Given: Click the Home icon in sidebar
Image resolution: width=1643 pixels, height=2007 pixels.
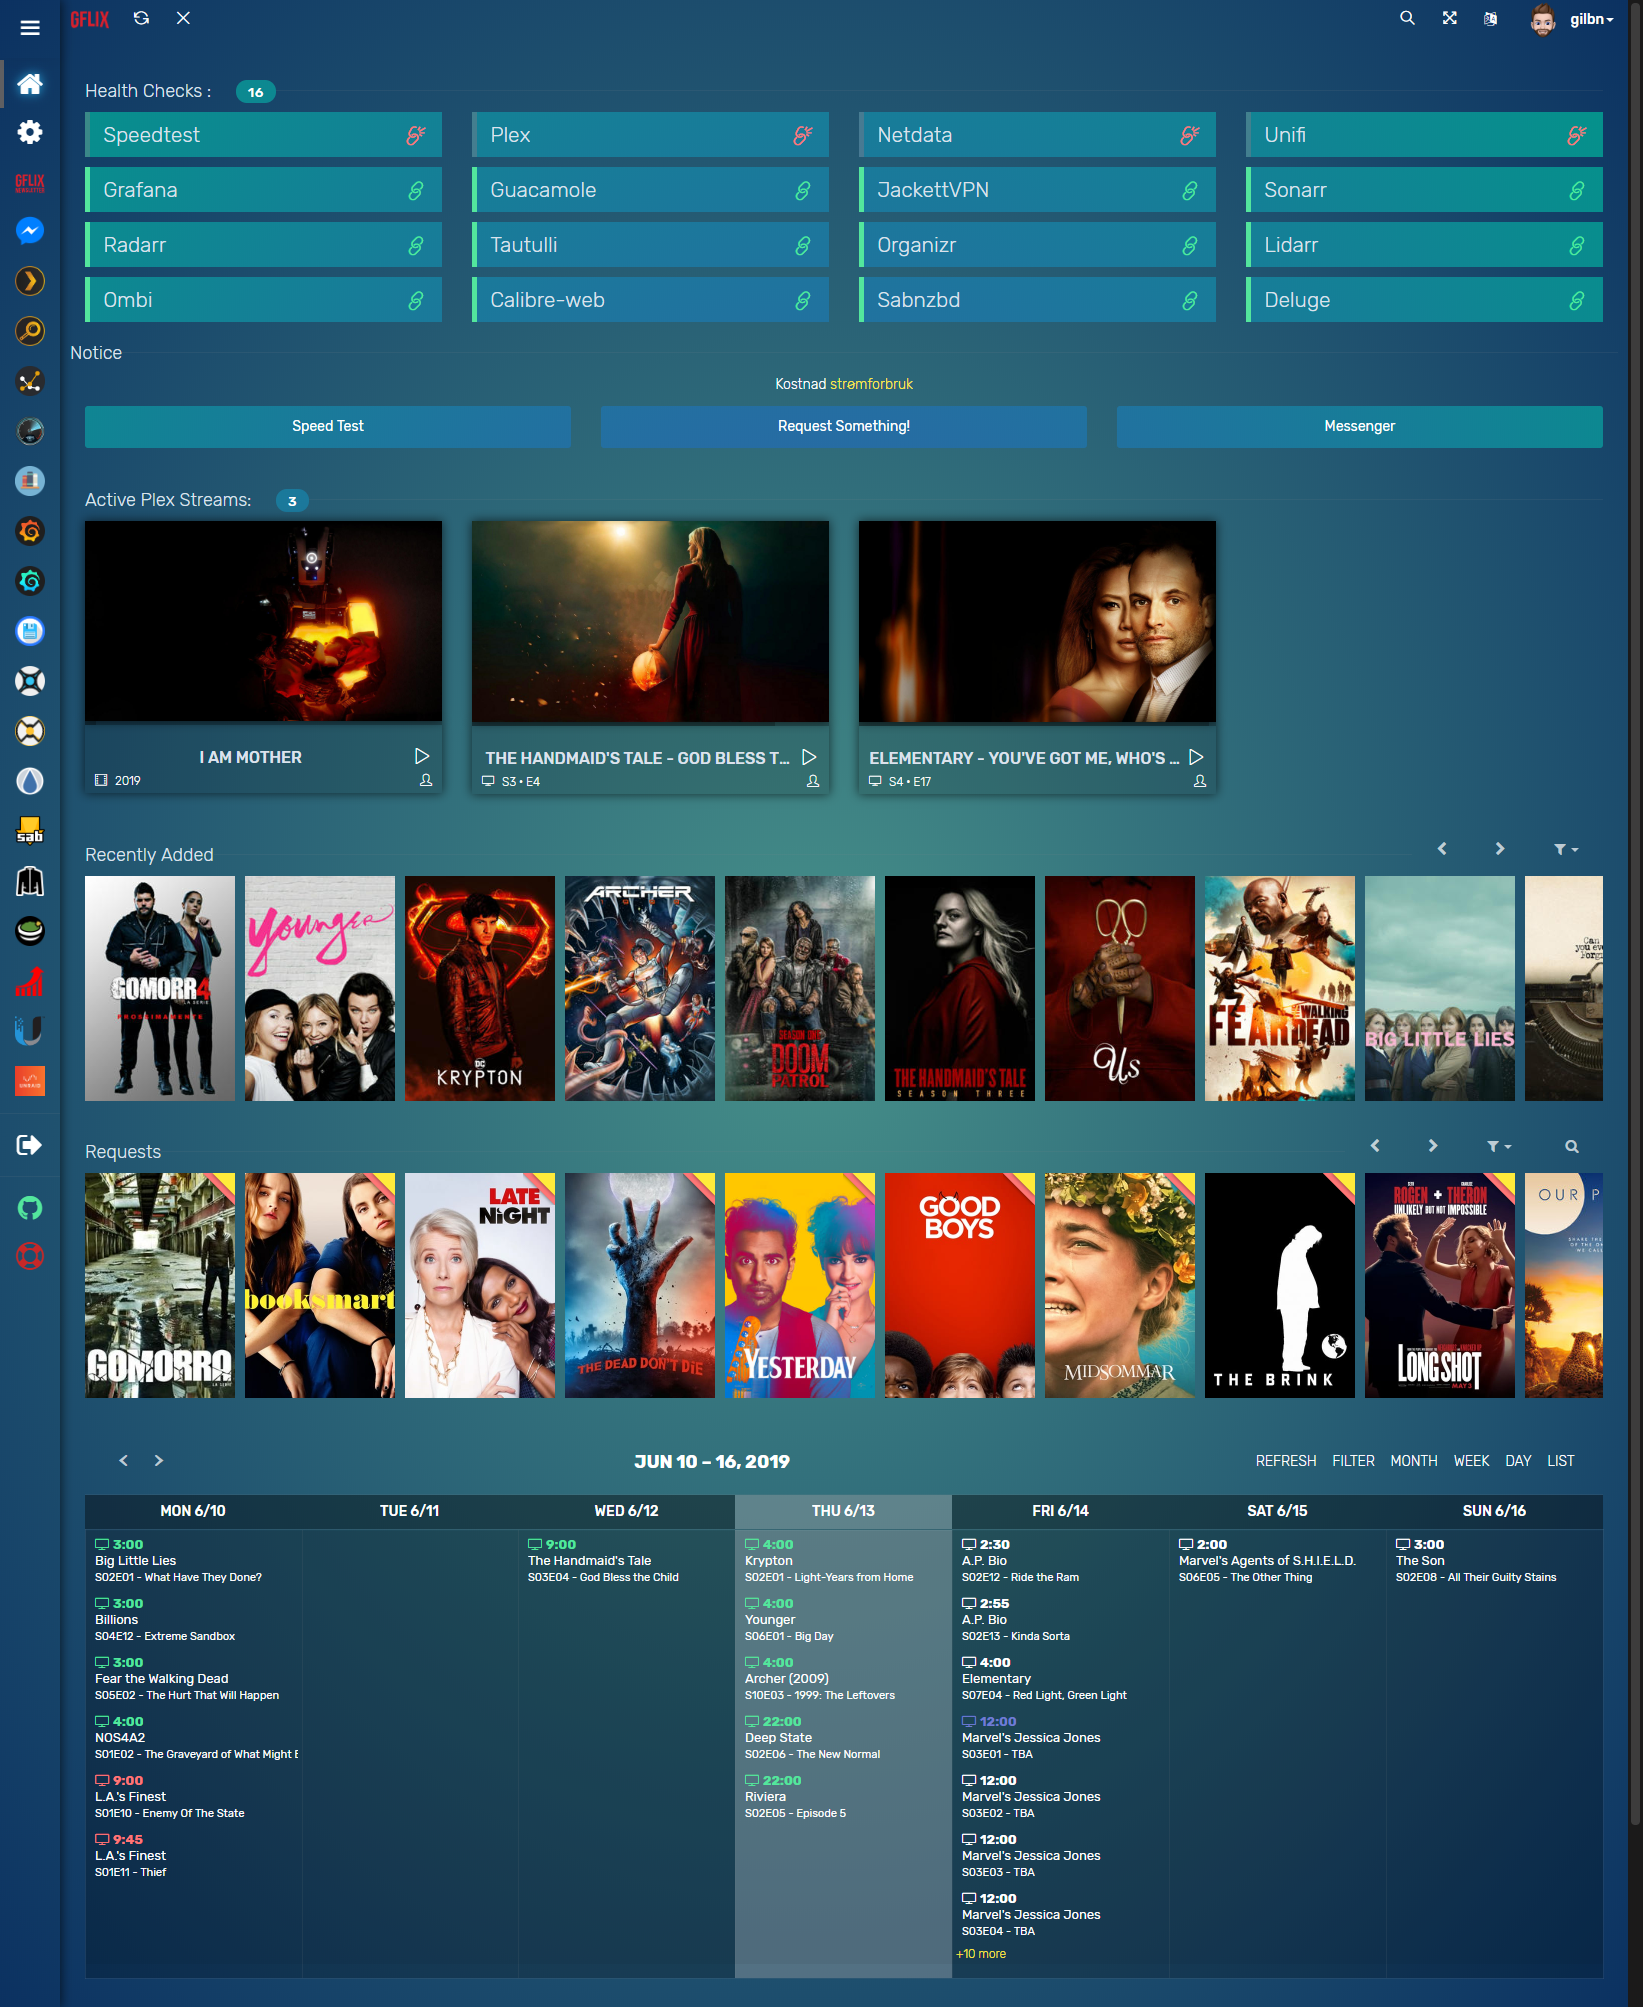Looking at the screenshot, I should [30, 84].
